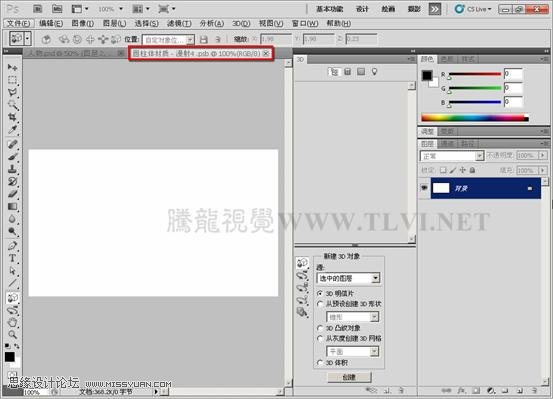Viewport: 553px width, 399px height.
Task: Select the Zoom tool
Action: tap(12, 334)
